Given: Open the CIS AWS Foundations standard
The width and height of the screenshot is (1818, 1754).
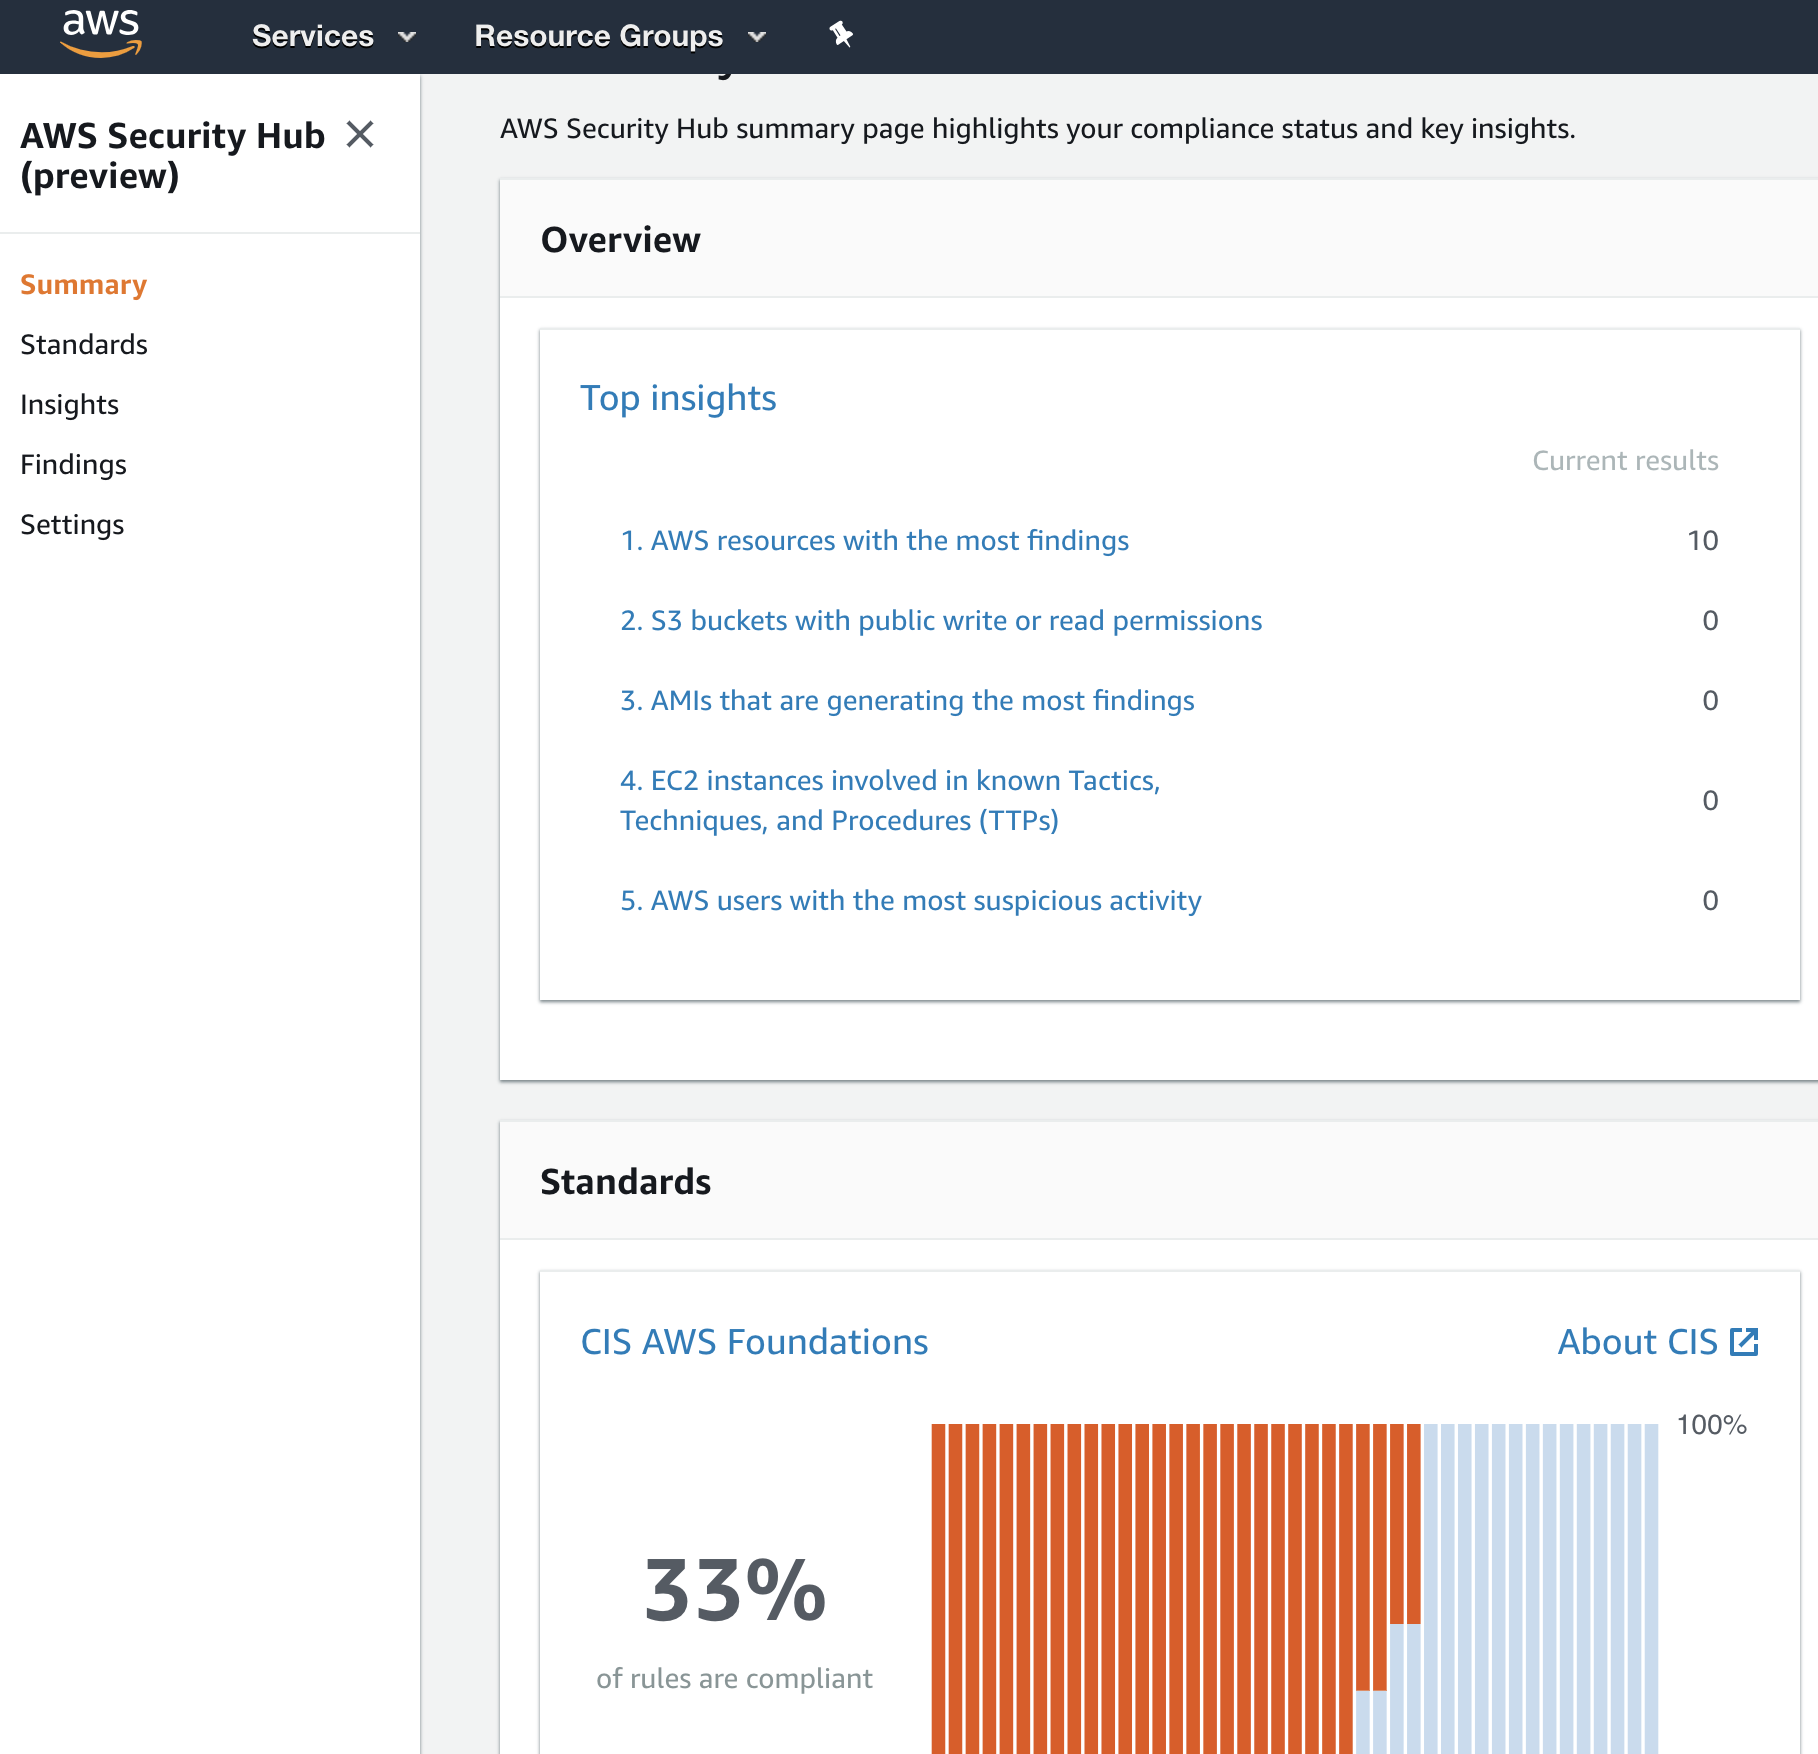Looking at the screenshot, I should pos(754,1342).
